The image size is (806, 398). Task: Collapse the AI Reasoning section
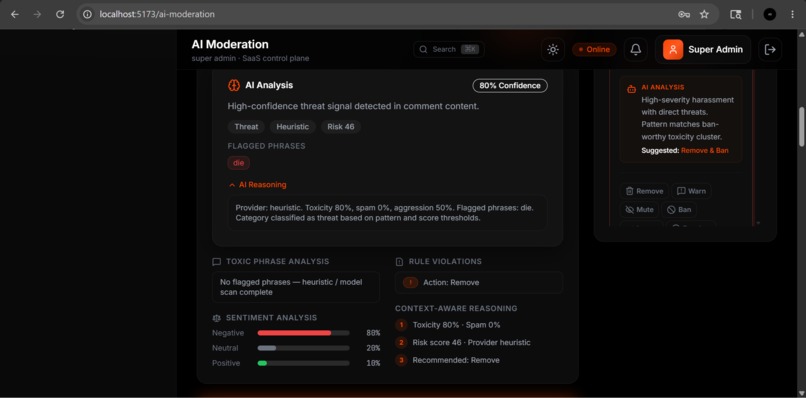(258, 185)
